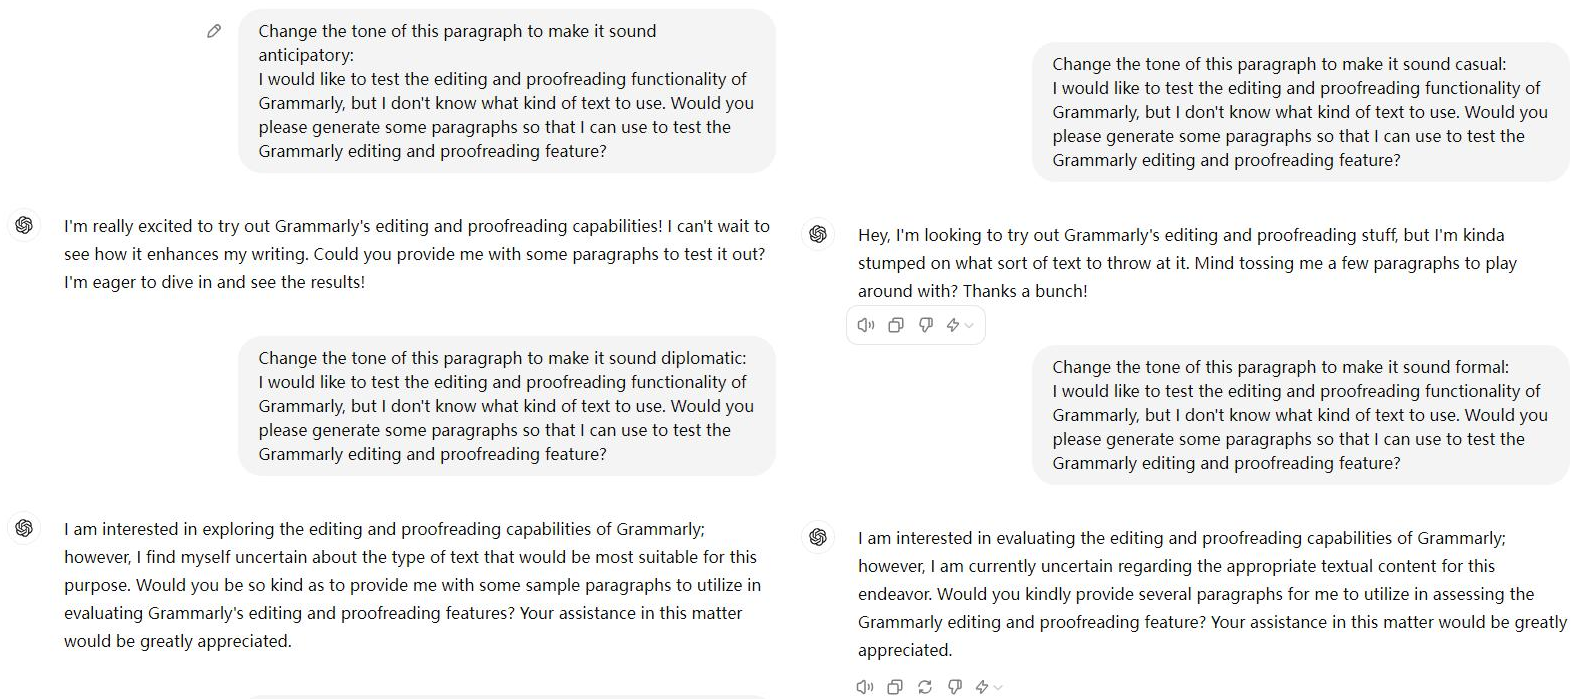Click the lightning model icon under formal response

[983, 687]
